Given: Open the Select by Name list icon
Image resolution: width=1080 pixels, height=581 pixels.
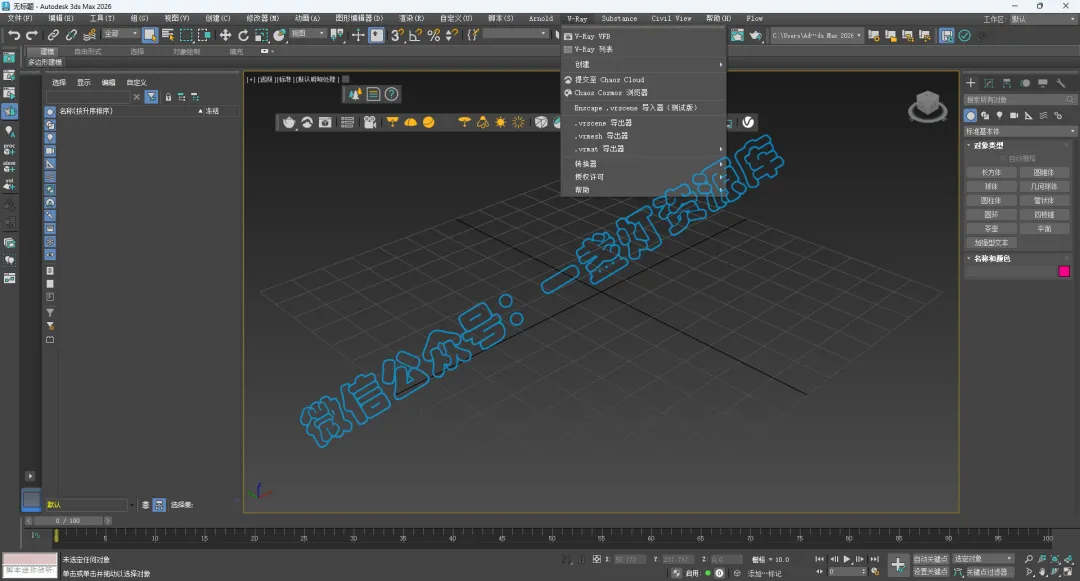Looking at the screenshot, I should (167, 35).
